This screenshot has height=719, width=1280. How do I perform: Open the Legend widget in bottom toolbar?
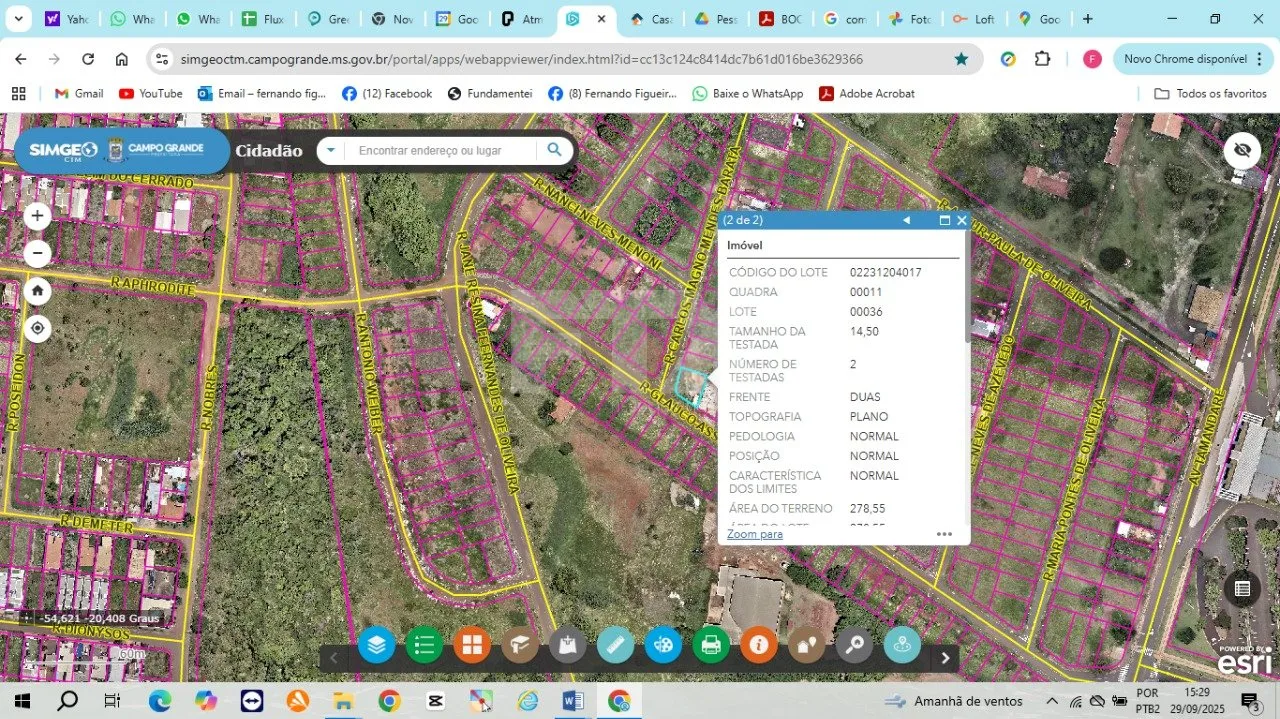[424, 645]
